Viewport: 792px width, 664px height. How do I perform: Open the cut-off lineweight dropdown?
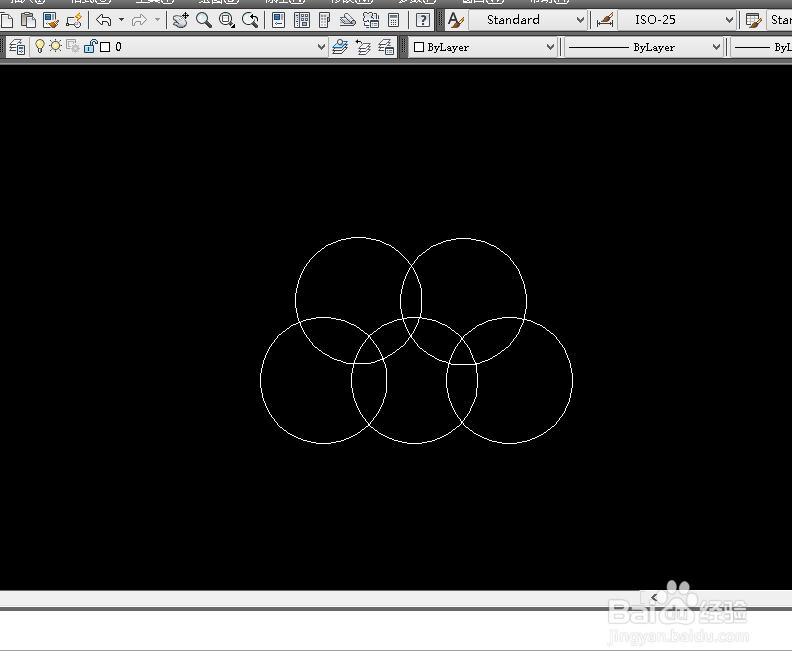tap(761, 47)
